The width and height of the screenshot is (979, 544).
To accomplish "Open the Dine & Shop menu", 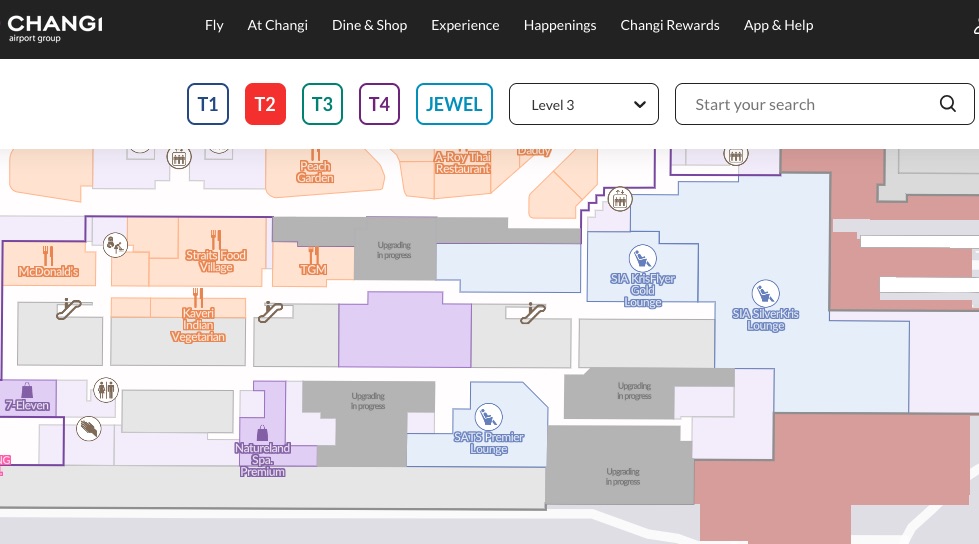I will pyautogui.click(x=369, y=26).
